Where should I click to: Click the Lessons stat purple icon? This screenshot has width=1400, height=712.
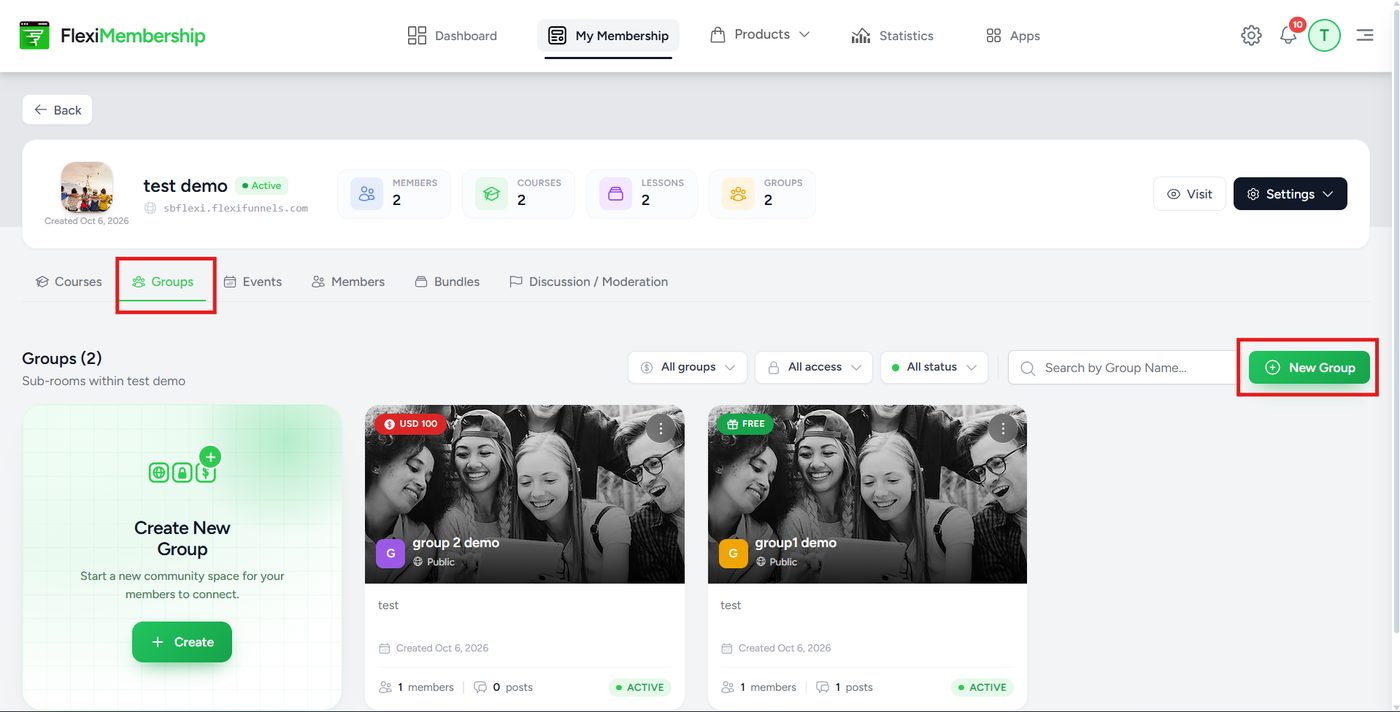pos(615,194)
